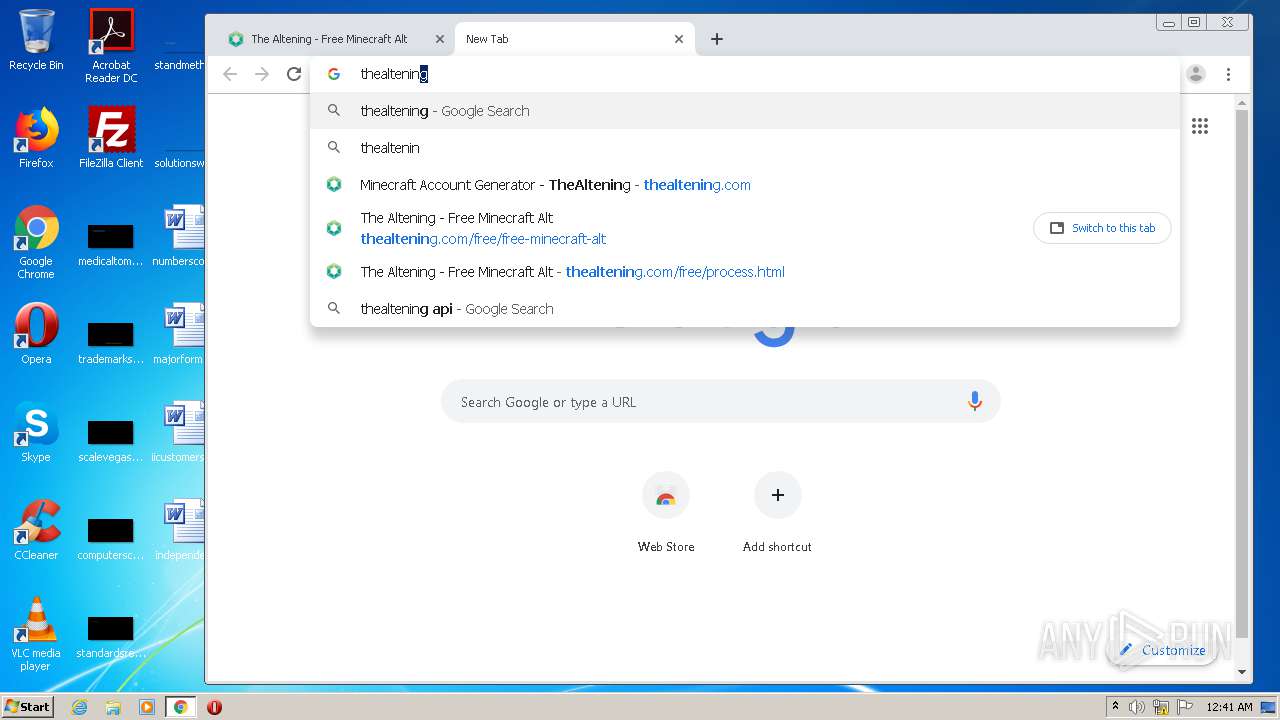The height and width of the screenshot is (720, 1280).
Task: Open the Acrobat Reader DC desktop icon
Action: click(x=111, y=45)
